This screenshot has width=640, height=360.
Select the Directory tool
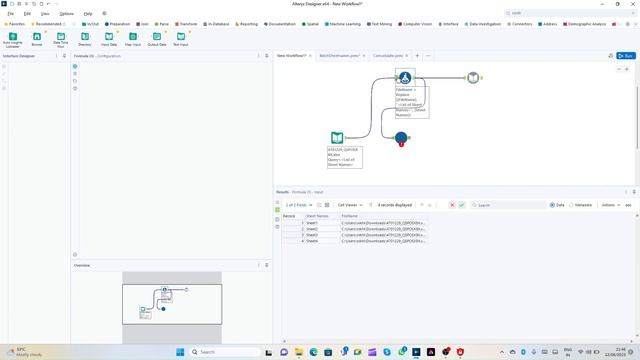85,38
